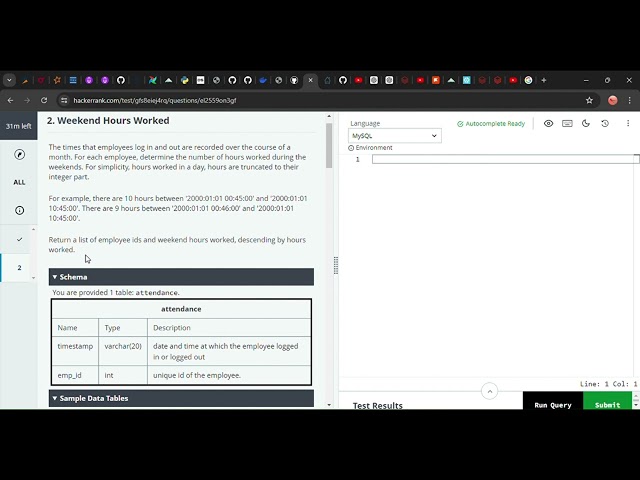
Task: Go back in browser
Action: pyautogui.click(x=11, y=100)
